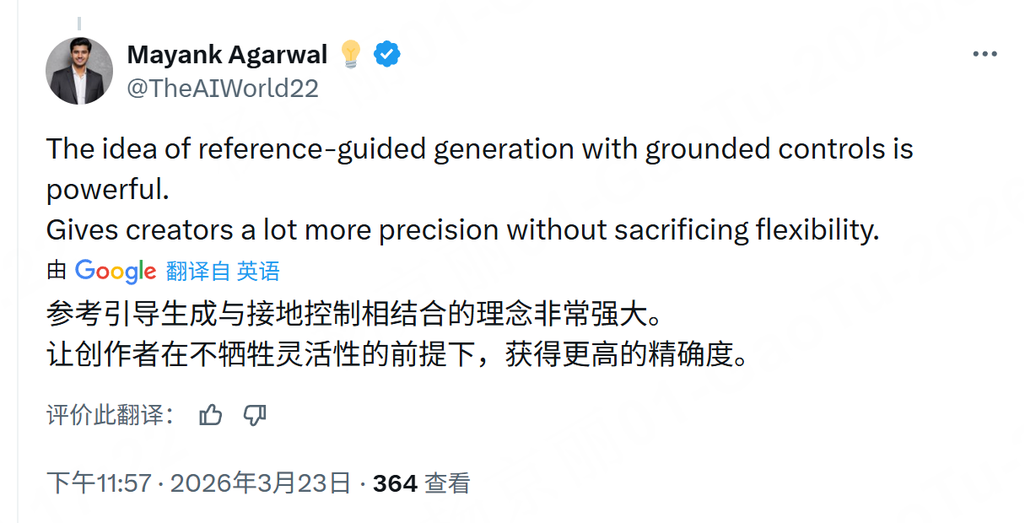Click the blue verified badge
Viewport: 1024px width, 523px height.
click(x=387, y=54)
